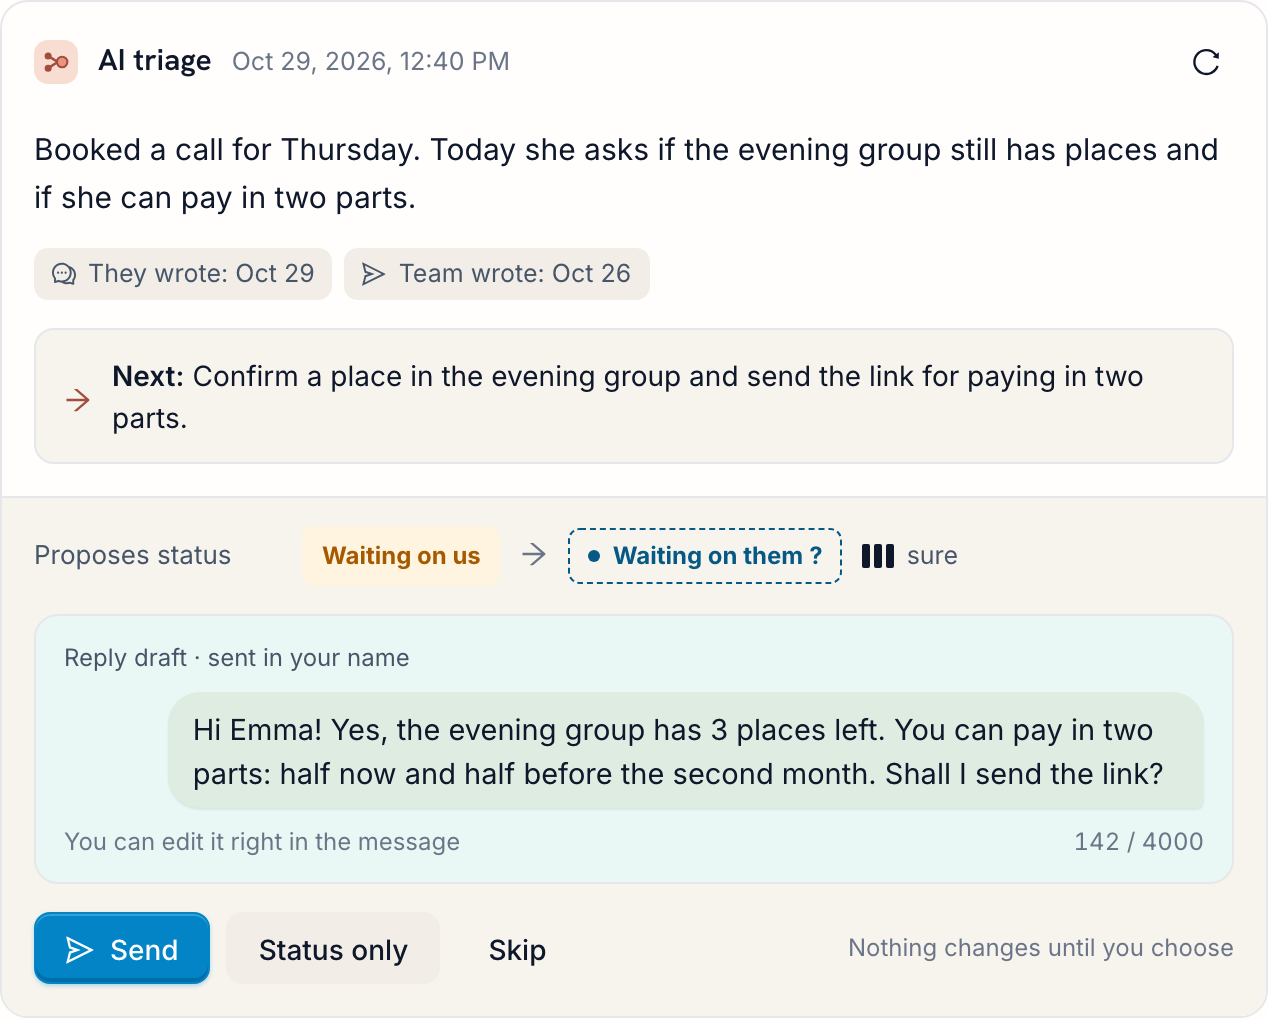Regenerate triage with the refresh icon

[1206, 62]
